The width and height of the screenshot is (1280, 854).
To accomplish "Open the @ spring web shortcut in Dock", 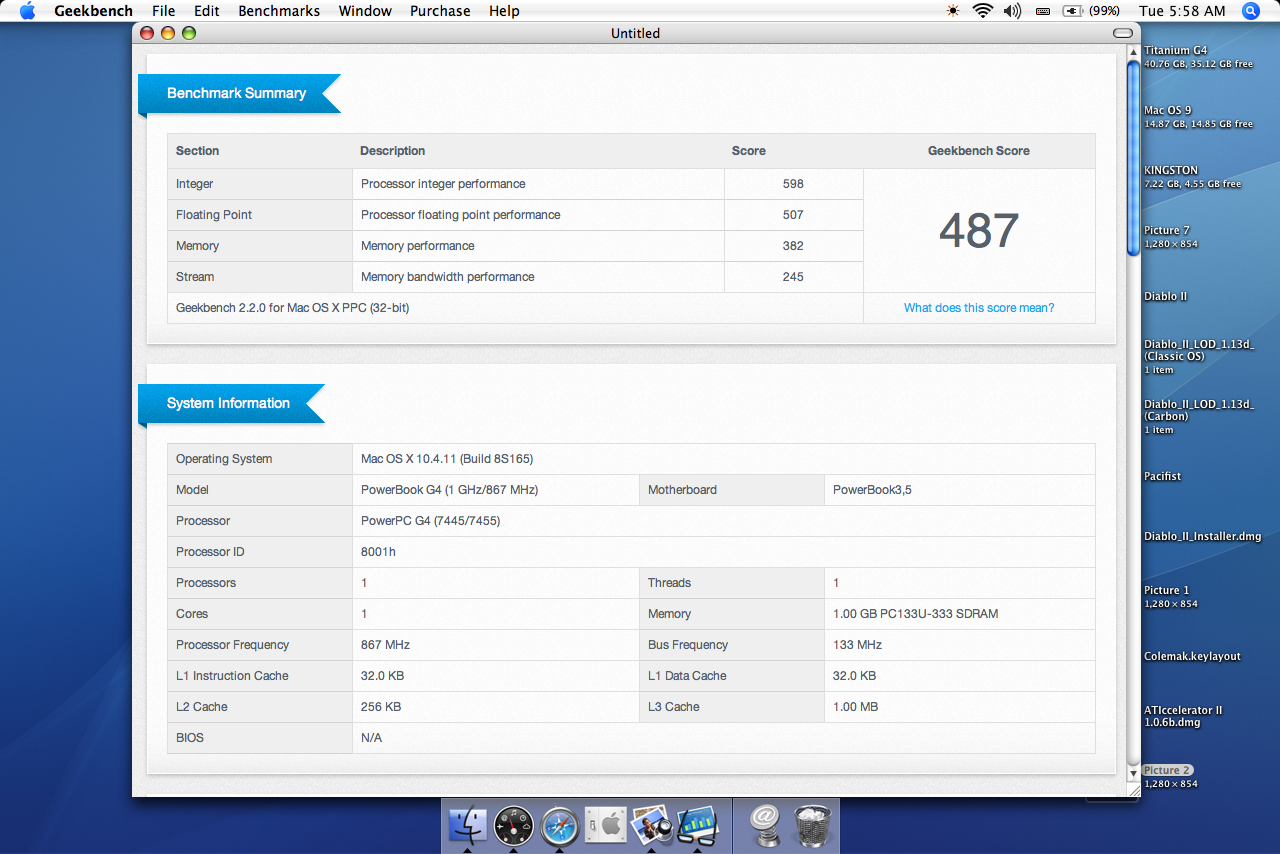I will (765, 826).
